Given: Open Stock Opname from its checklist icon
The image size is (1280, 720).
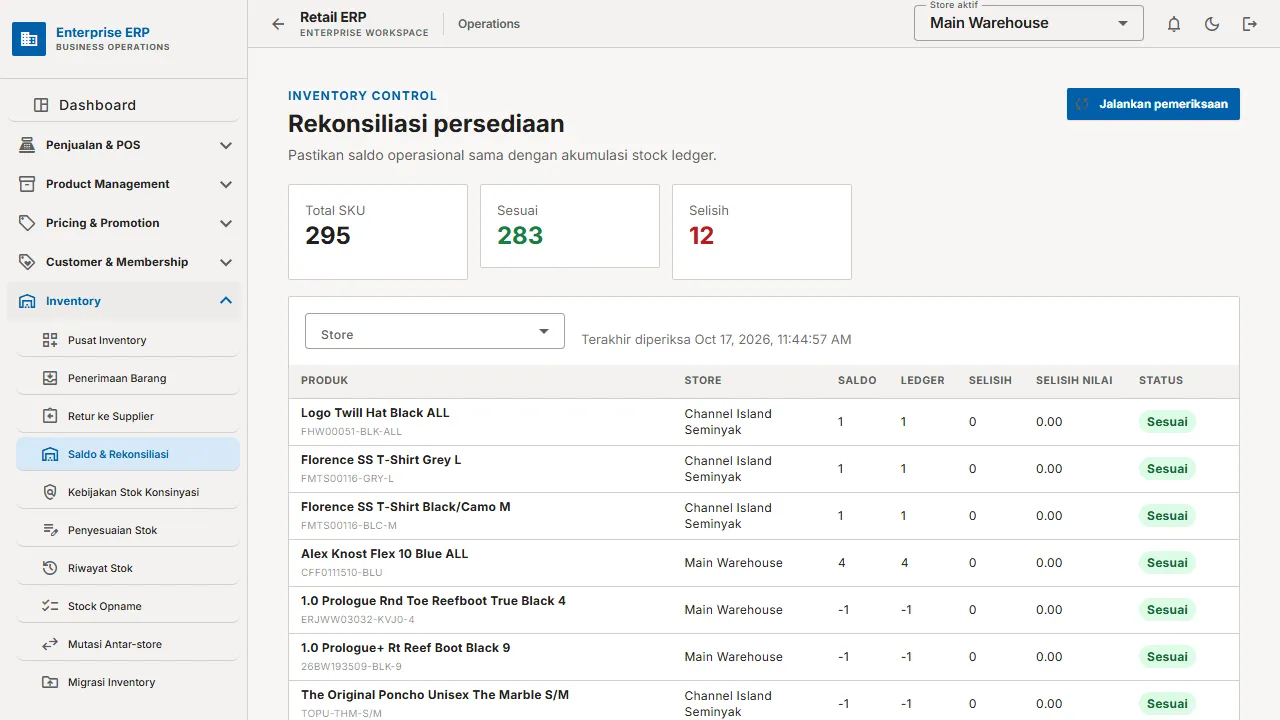Looking at the screenshot, I should point(50,606).
